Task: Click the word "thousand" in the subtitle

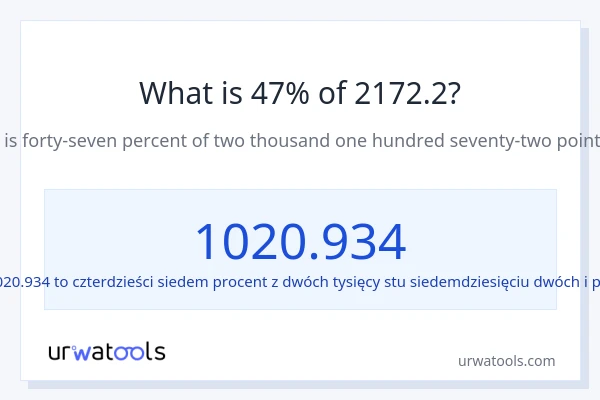Action: [288, 140]
